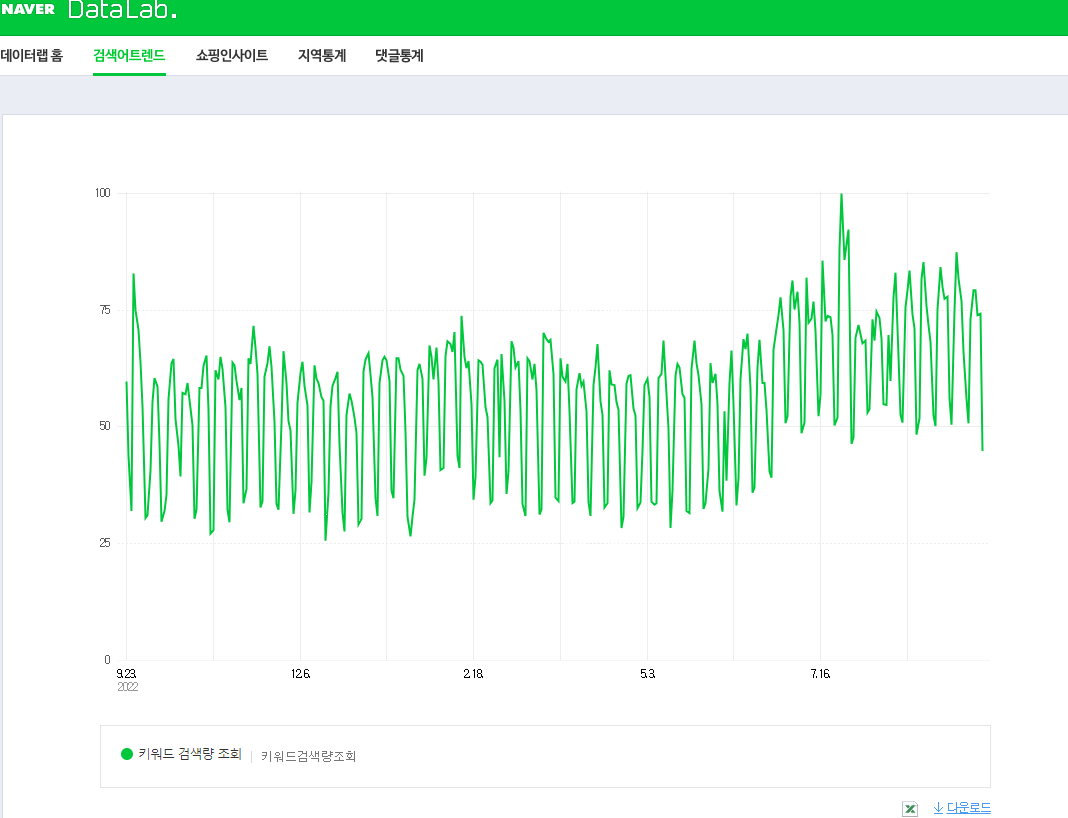1068x818 pixels.
Task: Click the chart's highest peak at 100
Action: (841, 195)
